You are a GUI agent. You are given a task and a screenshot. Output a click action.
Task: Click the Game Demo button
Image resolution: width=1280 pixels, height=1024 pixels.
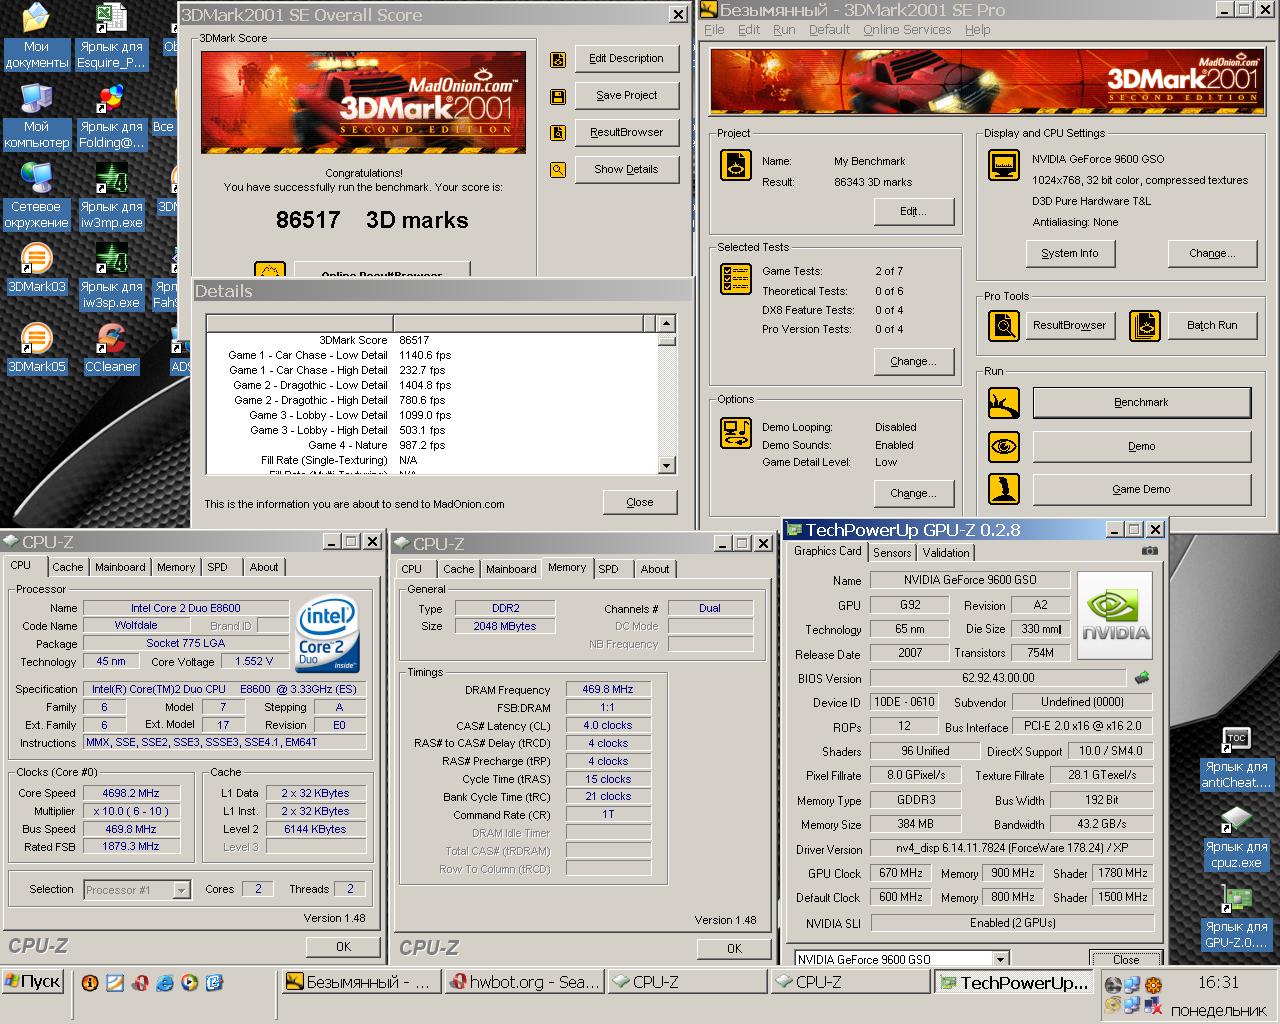(1142, 490)
